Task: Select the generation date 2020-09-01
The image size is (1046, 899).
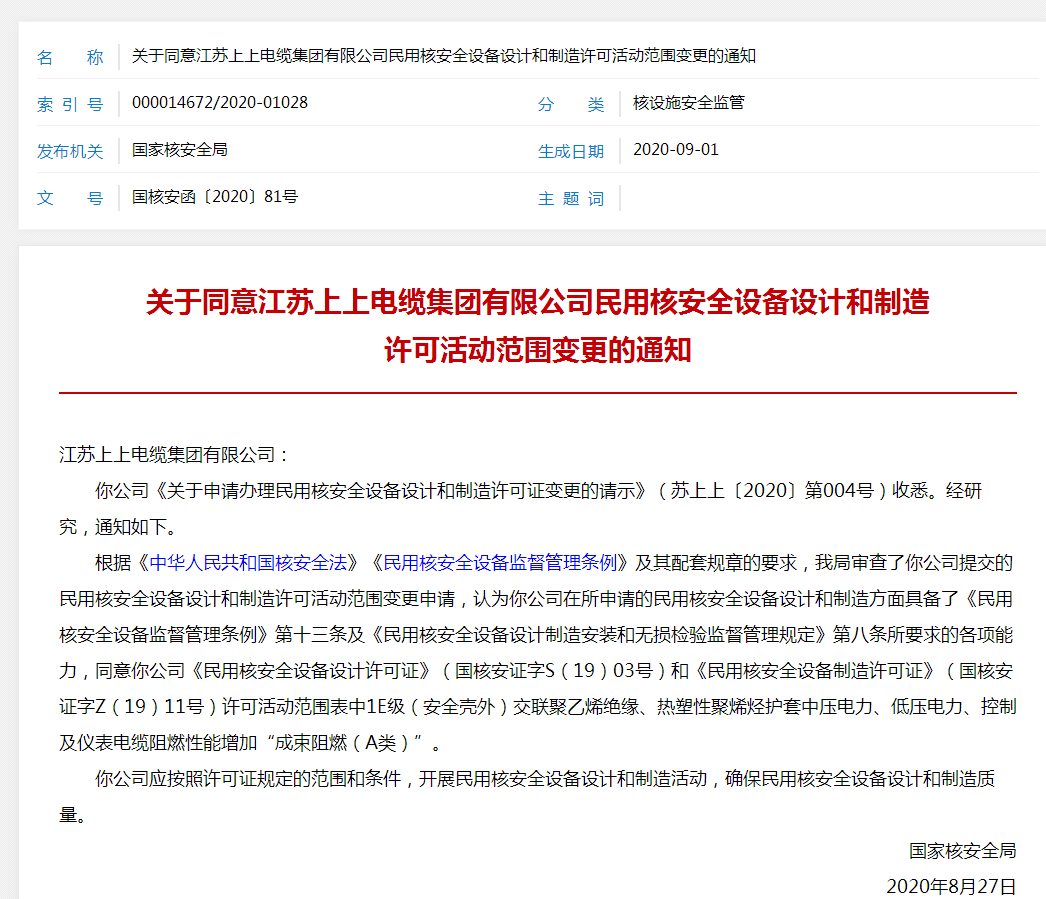Action: point(676,150)
